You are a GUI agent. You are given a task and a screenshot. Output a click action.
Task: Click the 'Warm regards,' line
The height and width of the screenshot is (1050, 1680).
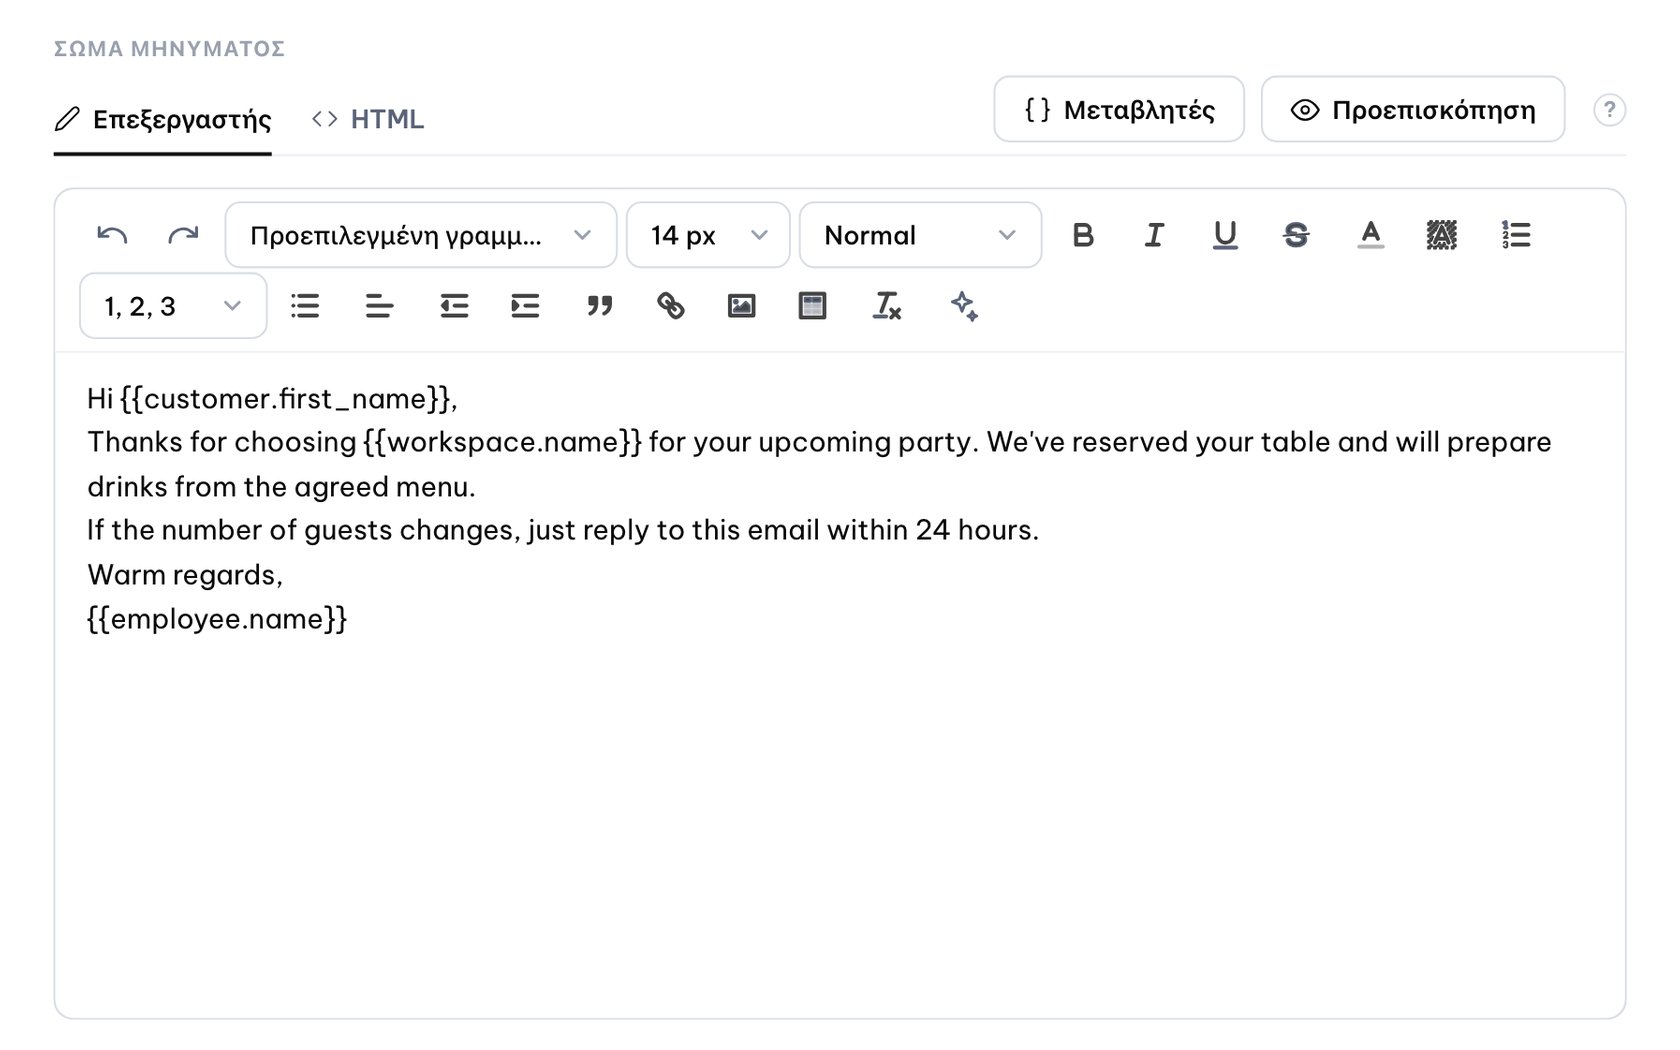click(x=185, y=575)
